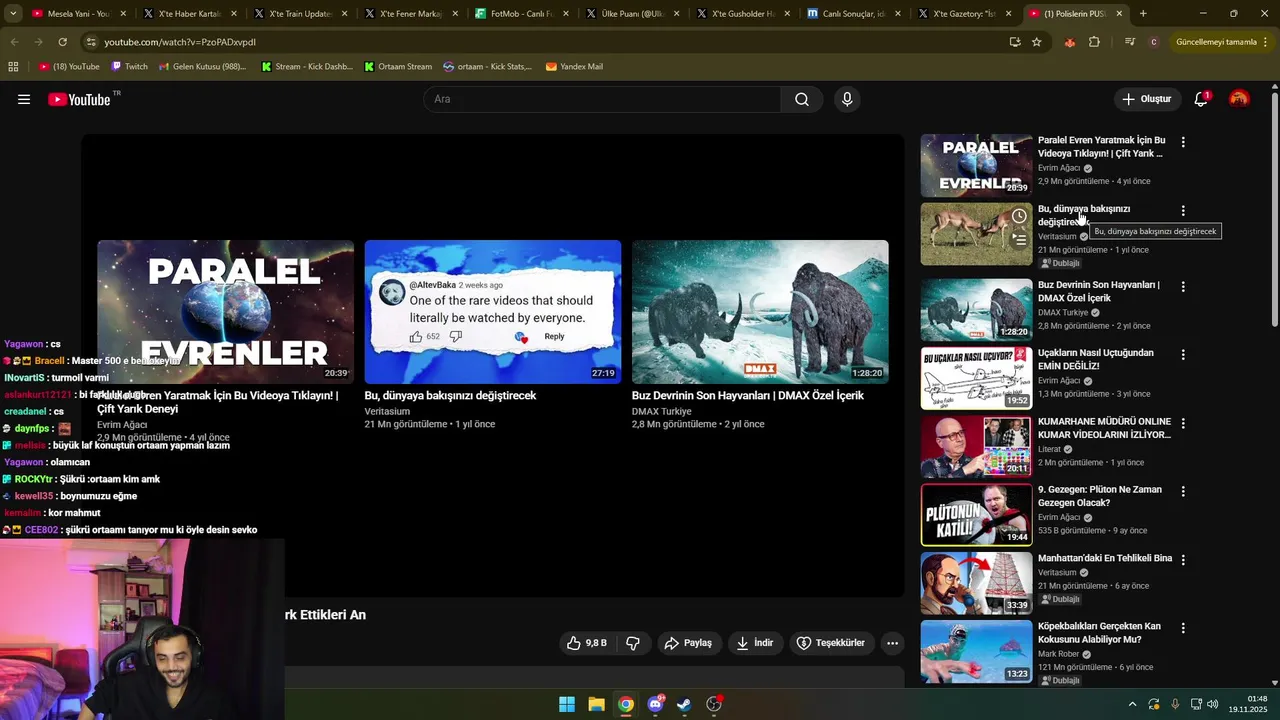Start voice search with the microphone icon
The width and height of the screenshot is (1280, 720).
(847, 99)
